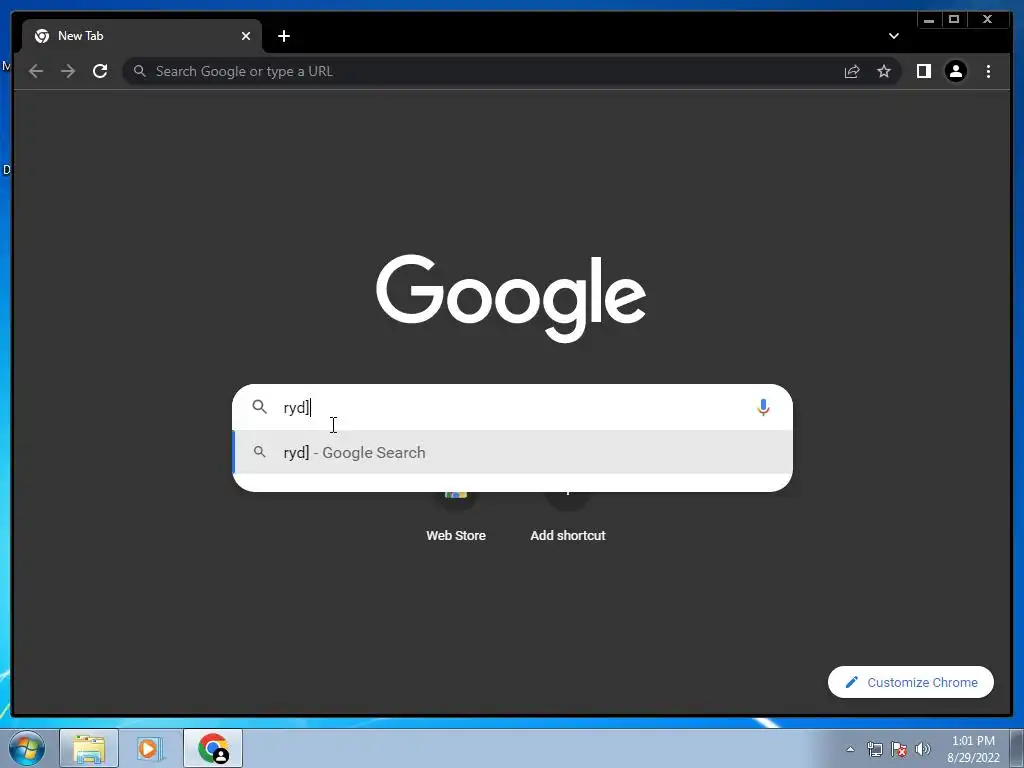Screen dimensions: 1024x768
Task: Click the Show desktop strip
Action: pos(1017,748)
